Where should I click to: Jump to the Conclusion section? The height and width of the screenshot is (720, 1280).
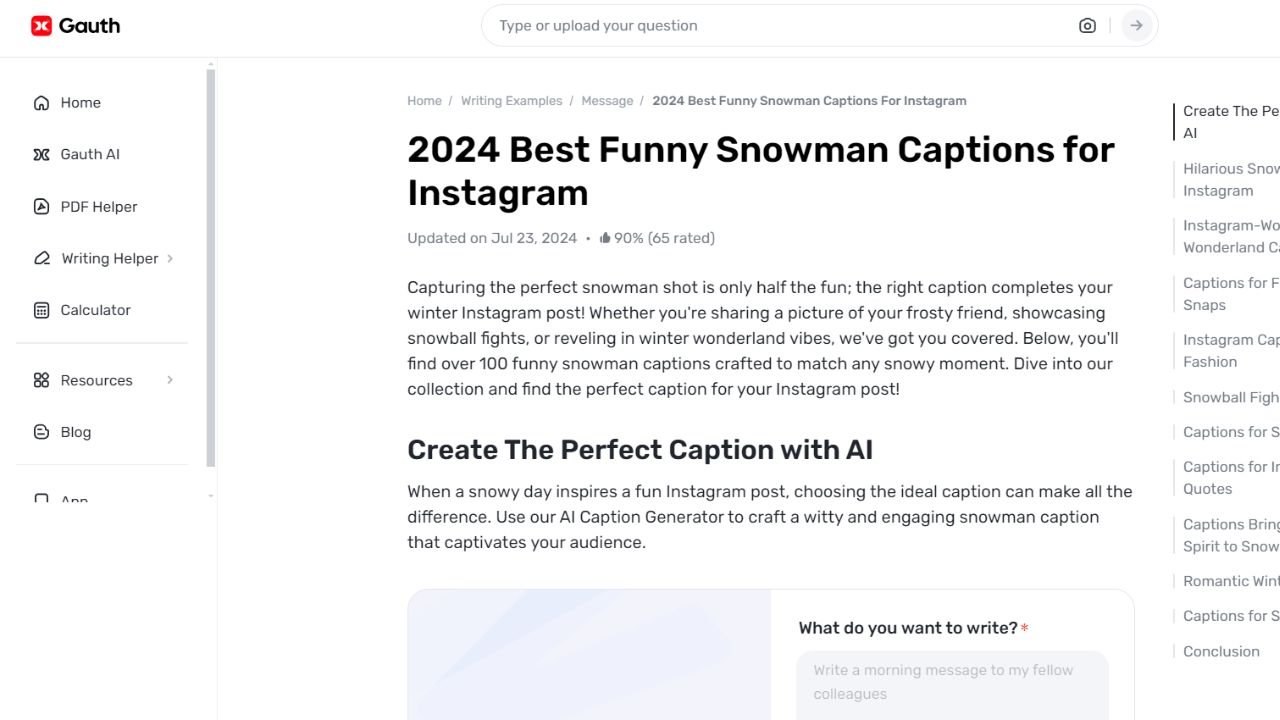pyautogui.click(x=1221, y=651)
